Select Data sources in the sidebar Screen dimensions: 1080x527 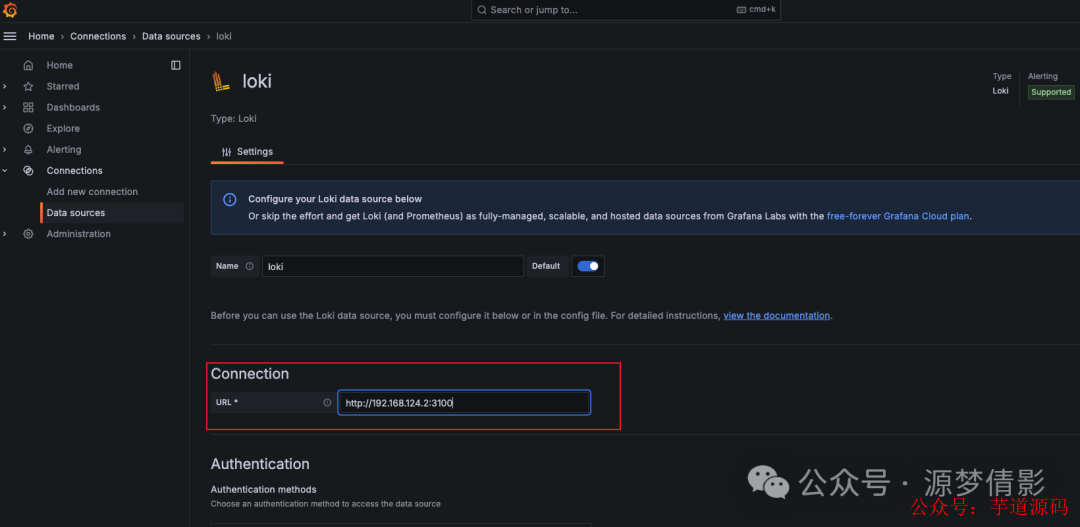tap(112, 213)
